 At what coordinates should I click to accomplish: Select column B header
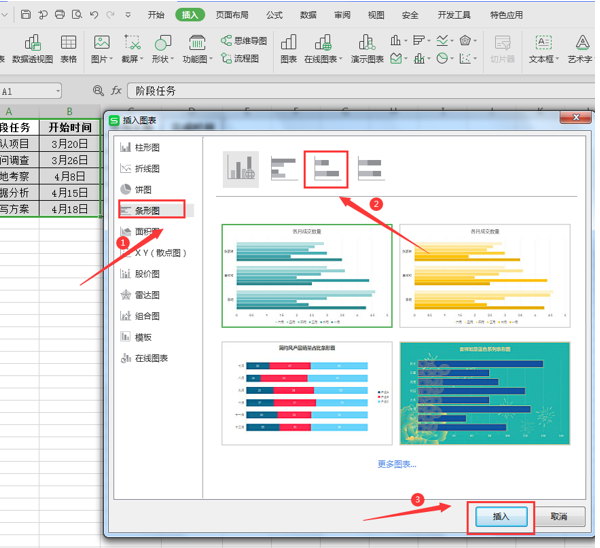pyautogui.click(x=70, y=111)
